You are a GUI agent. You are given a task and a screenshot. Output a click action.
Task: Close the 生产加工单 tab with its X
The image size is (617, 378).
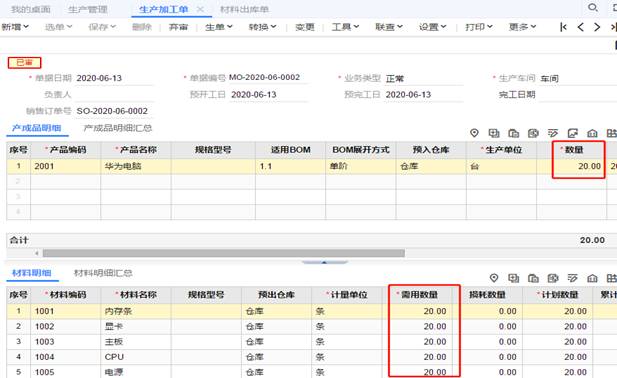[200, 9]
